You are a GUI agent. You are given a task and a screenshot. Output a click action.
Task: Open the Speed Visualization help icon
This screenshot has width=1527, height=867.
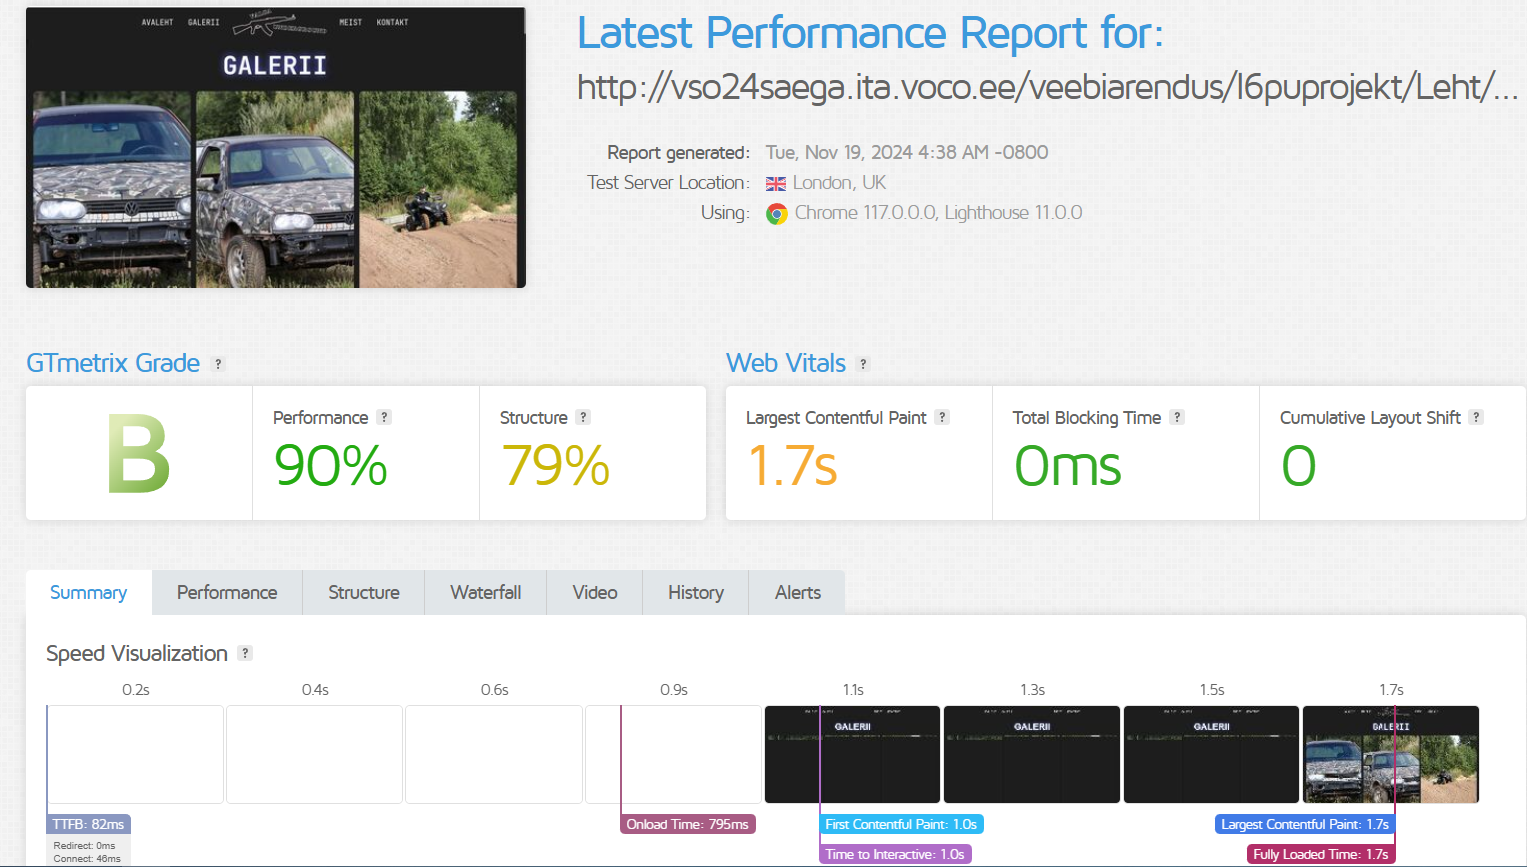[245, 653]
